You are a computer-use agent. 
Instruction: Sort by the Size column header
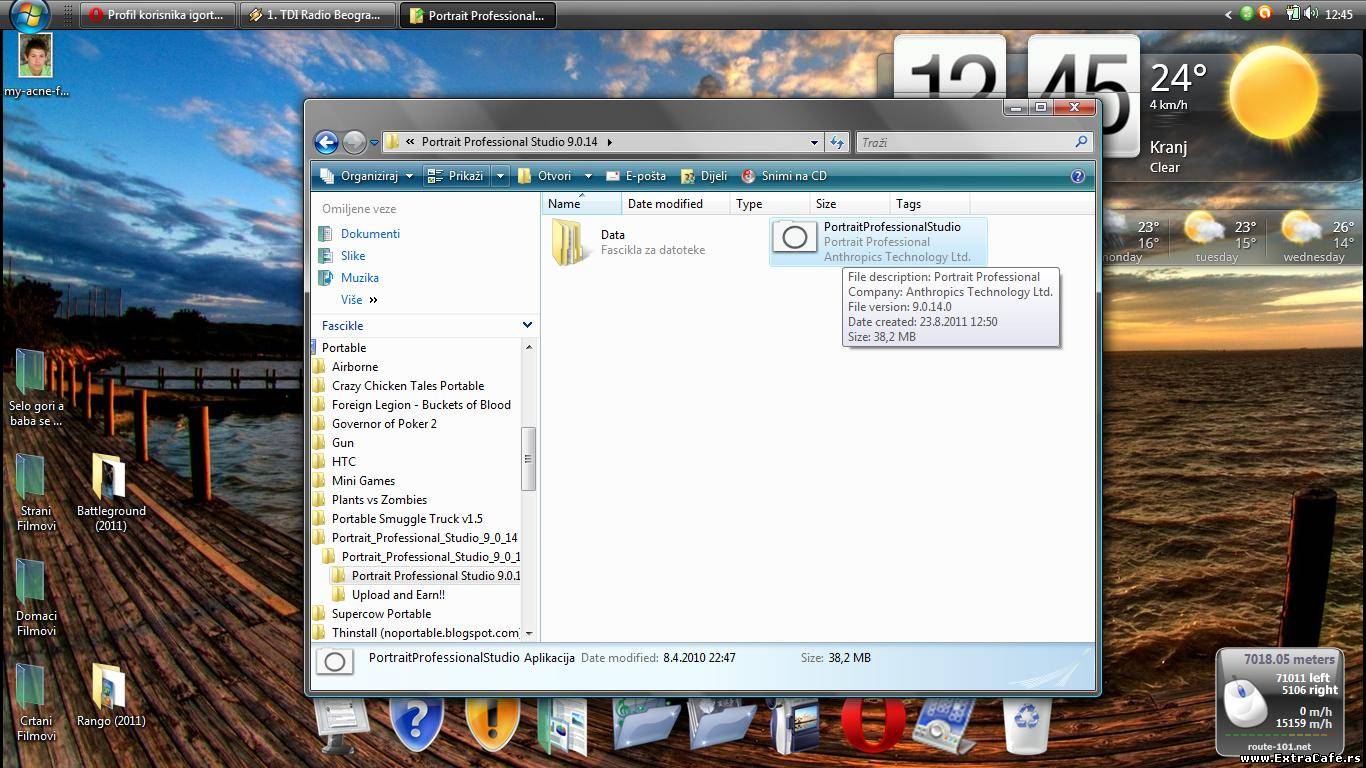point(848,204)
